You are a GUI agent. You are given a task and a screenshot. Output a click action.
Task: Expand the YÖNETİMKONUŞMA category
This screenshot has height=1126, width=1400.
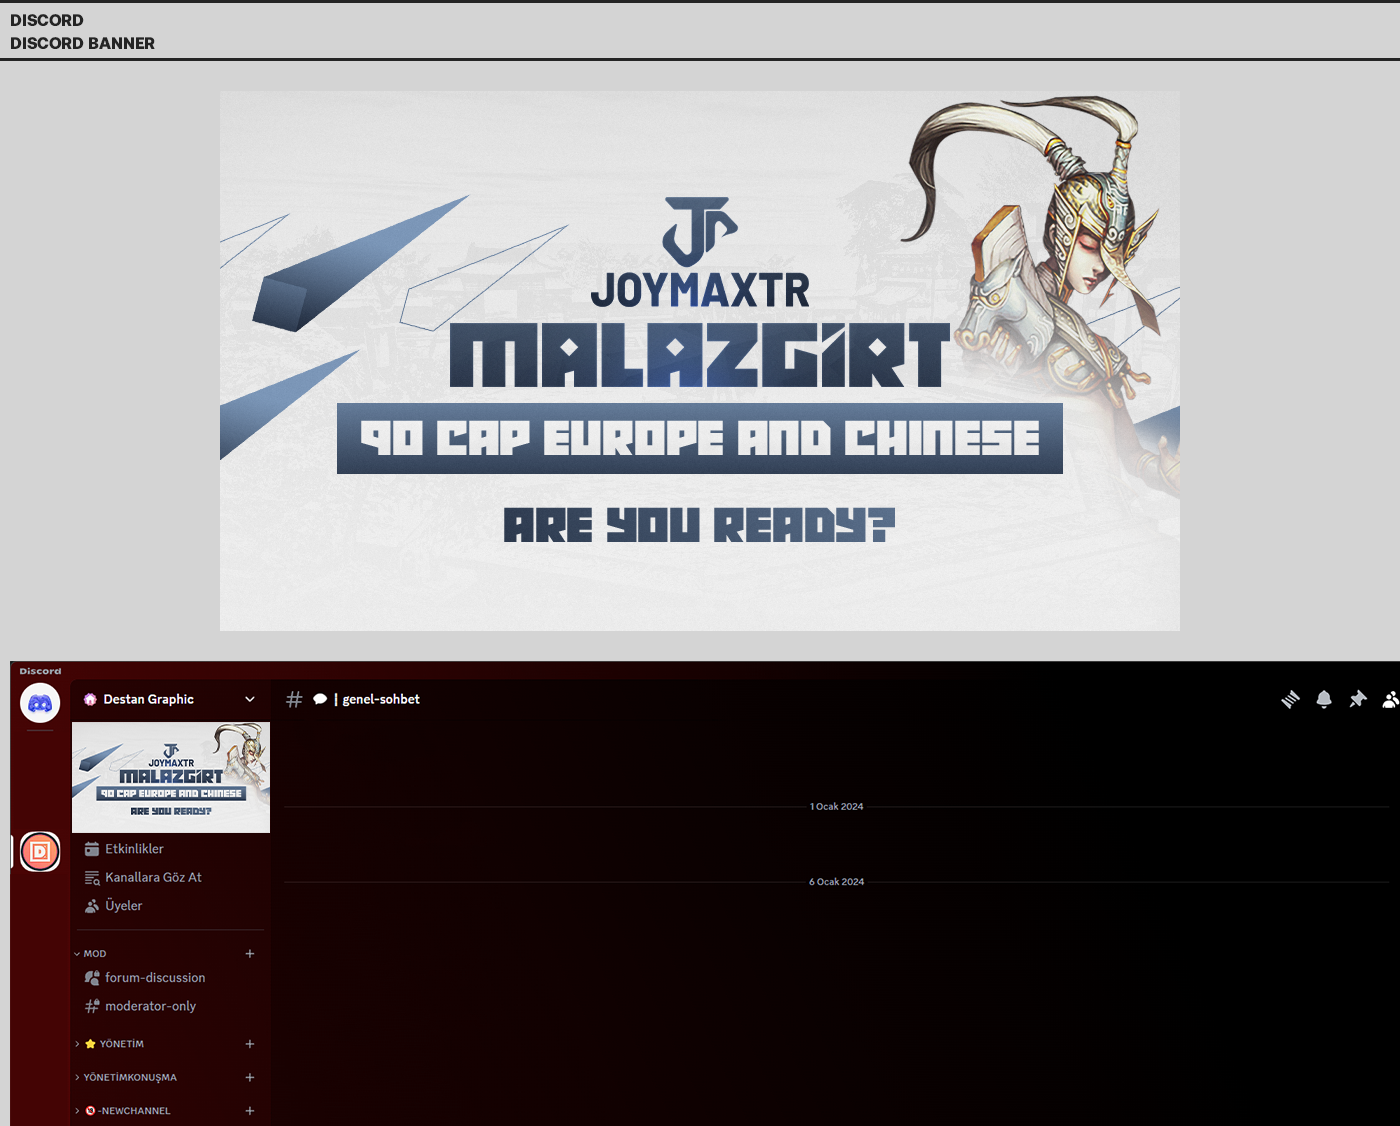tap(129, 1078)
